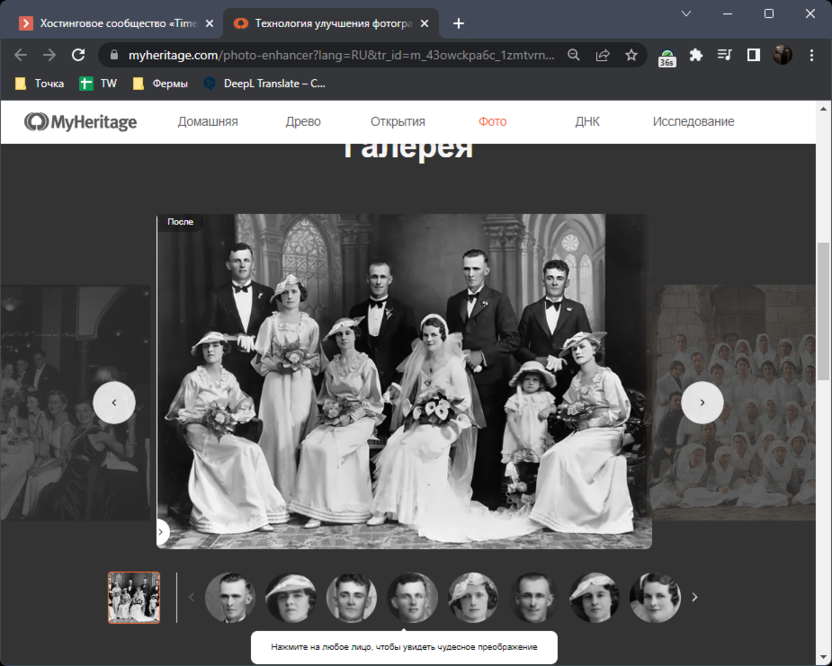Open the Extensions puzzle icon
This screenshot has width=832, height=666.
tap(696, 55)
